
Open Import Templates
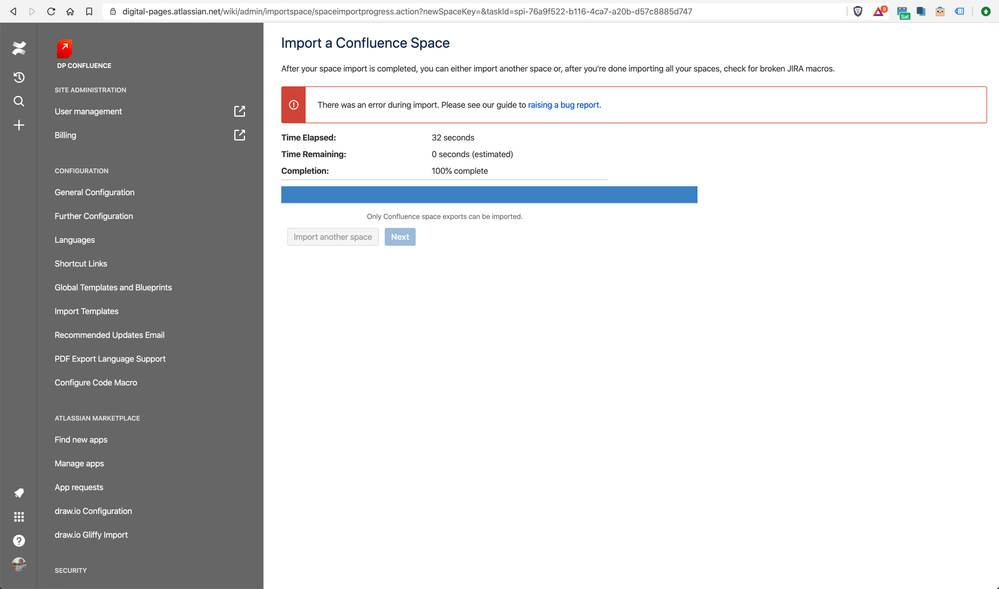[86, 311]
